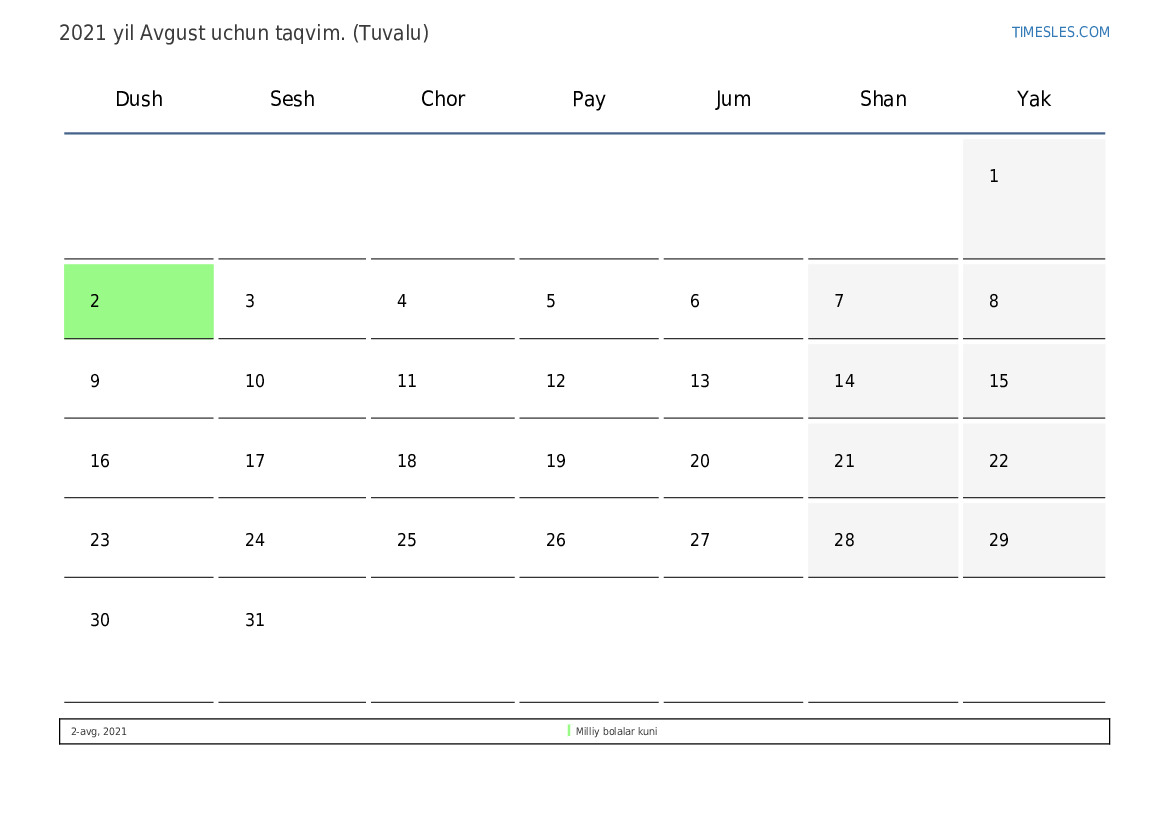The image size is (1169, 827).
Task: Click the Yak weekday header
Action: 1033,99
